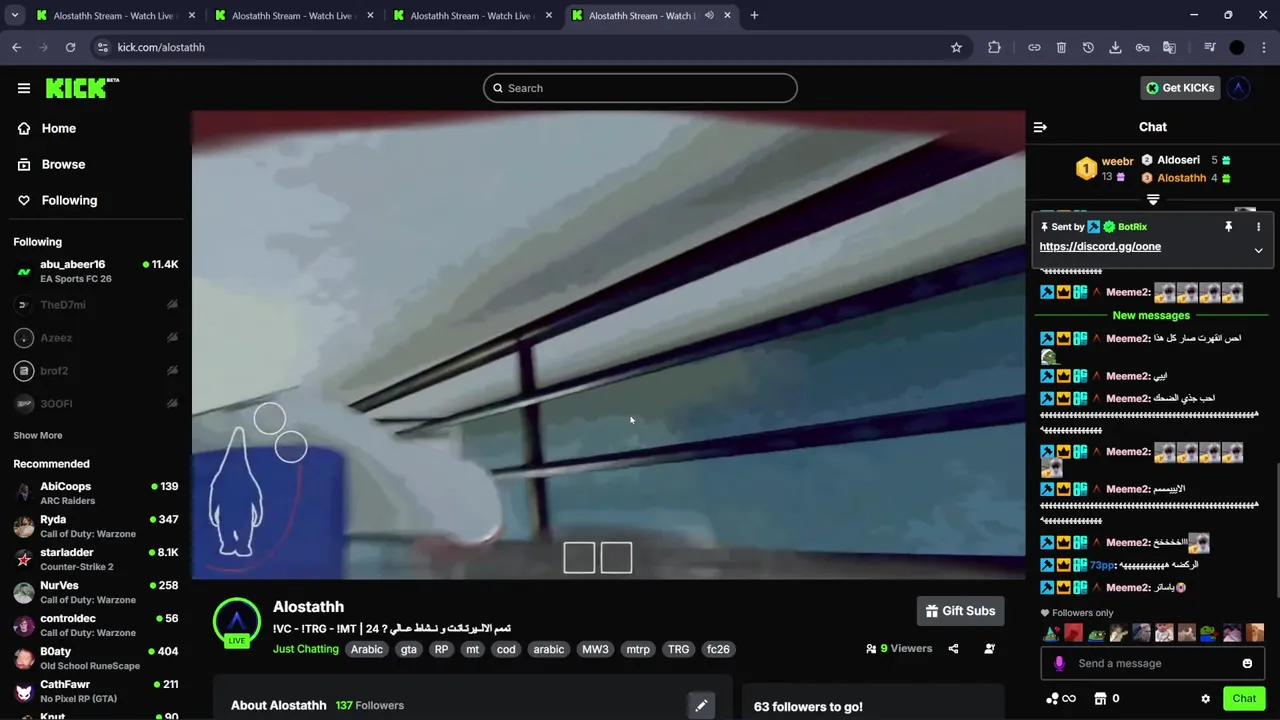This screenshot has height=720, width=1280.
Task: Select the gta tag
Action: pyautogui.click(x=408, y=649)
